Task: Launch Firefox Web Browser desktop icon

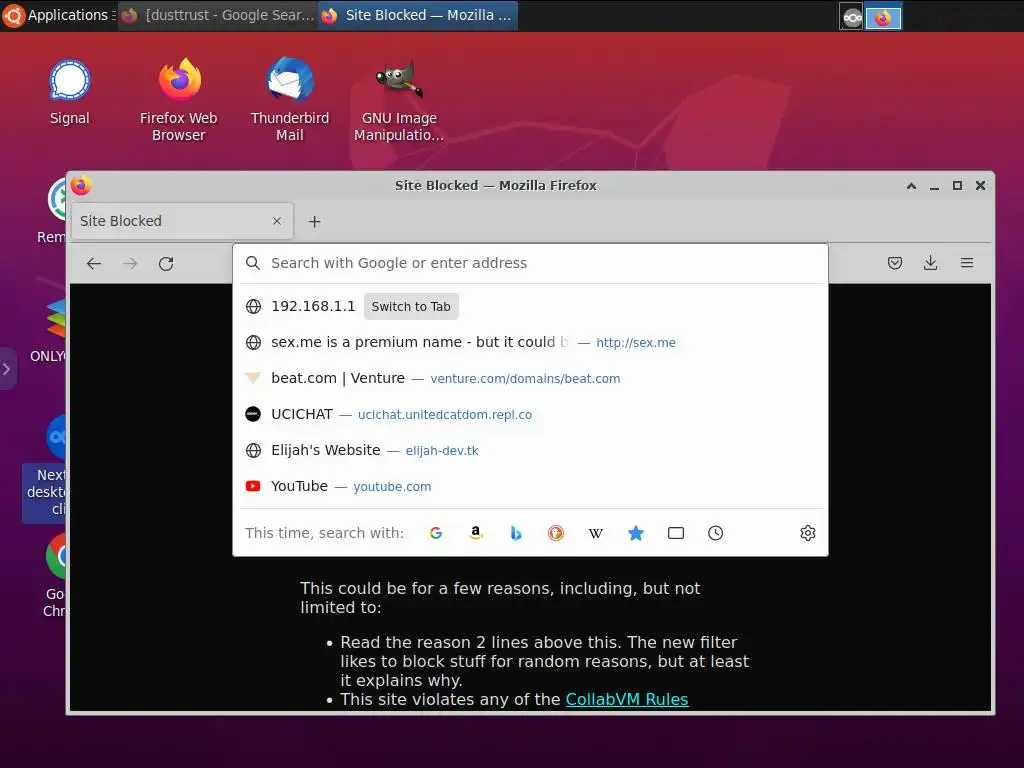Action: coord(179,99)
